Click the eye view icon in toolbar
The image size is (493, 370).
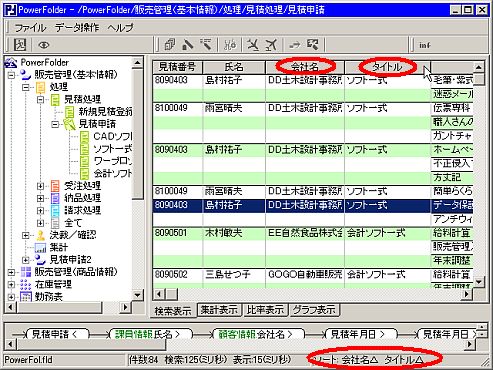click(44, 45)
